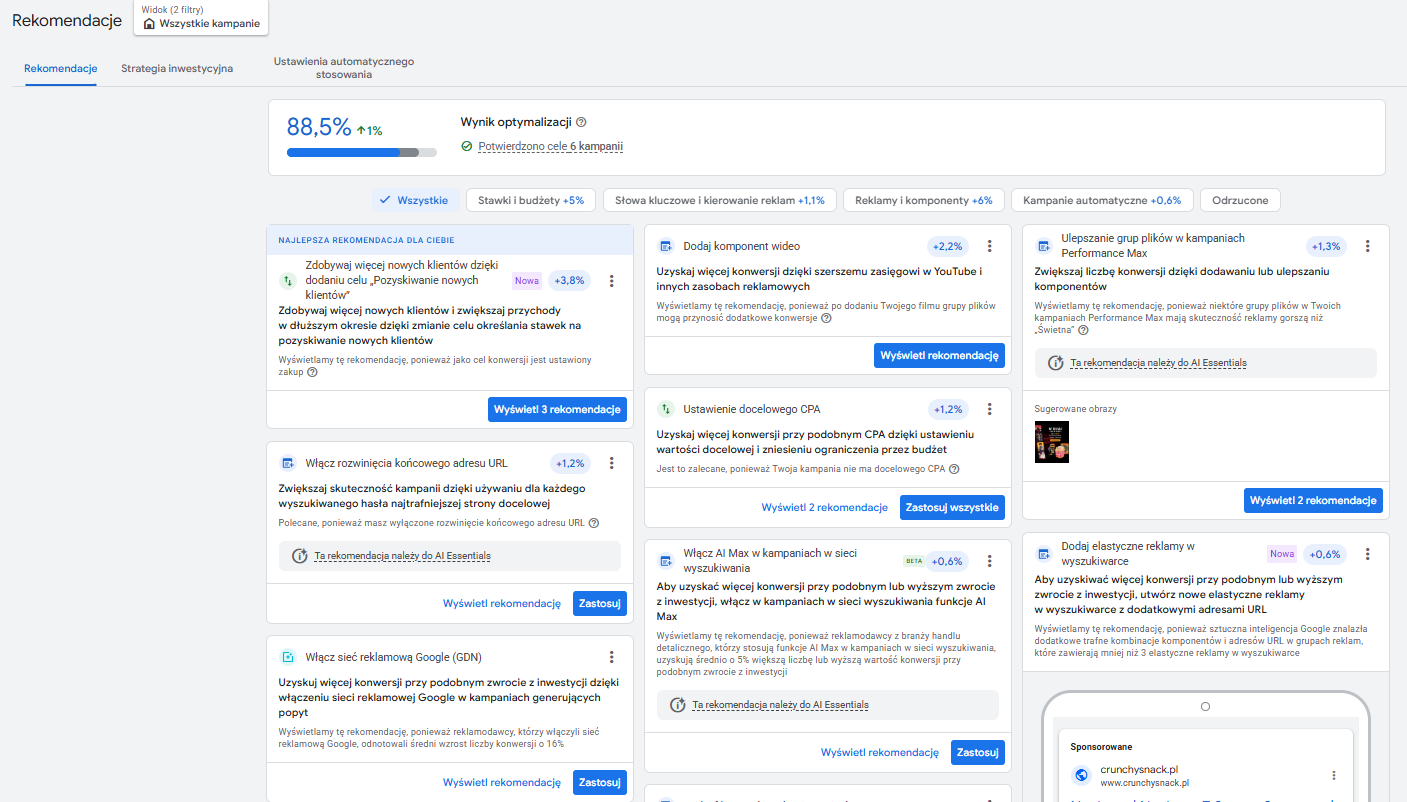Image resolution: width=1407 pixels, height=802 pixels.
Task: Switch to 'Strategia inwestycyjna' tab
Action: coord(177,69)
